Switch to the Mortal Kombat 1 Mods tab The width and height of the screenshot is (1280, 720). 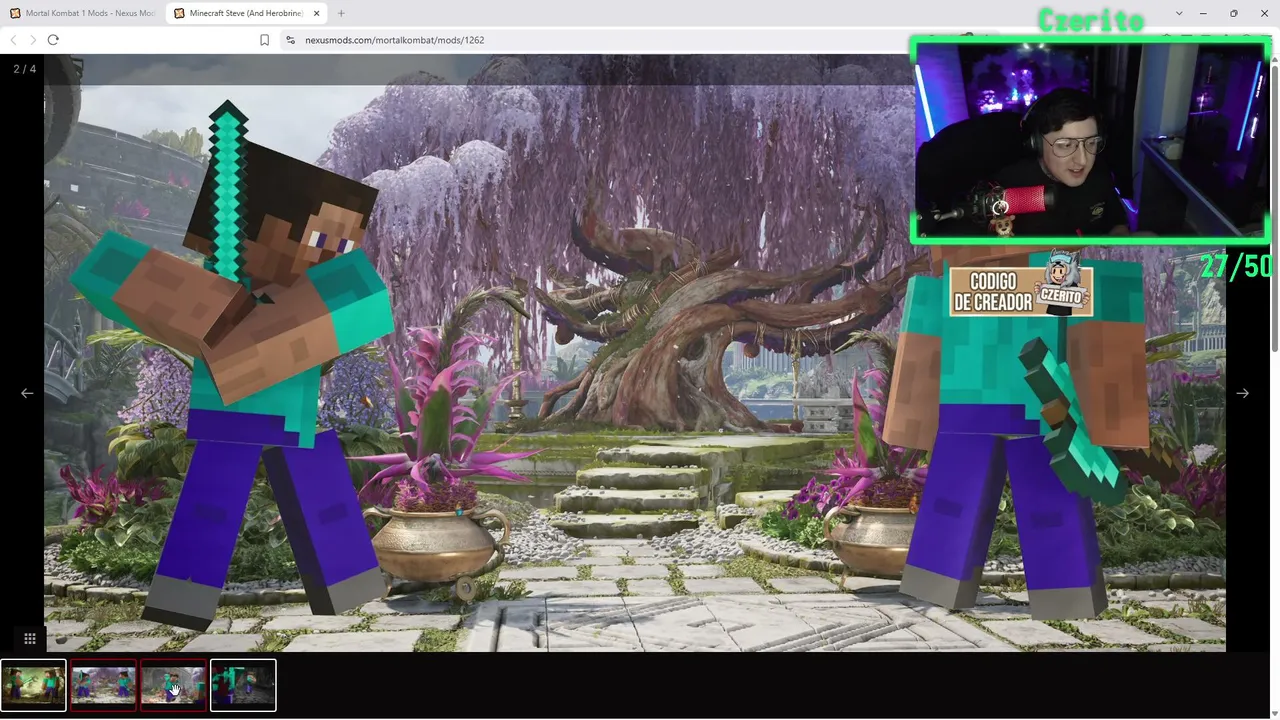pos(83,13)
